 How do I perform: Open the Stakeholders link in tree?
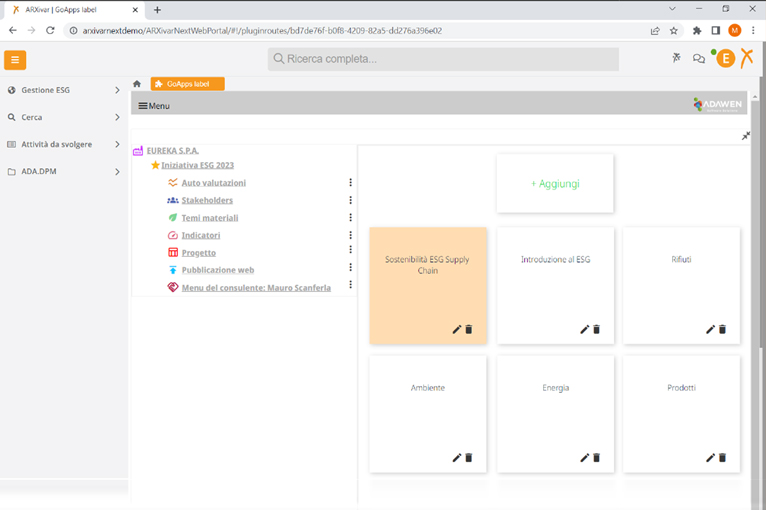[x=207, y=200]
